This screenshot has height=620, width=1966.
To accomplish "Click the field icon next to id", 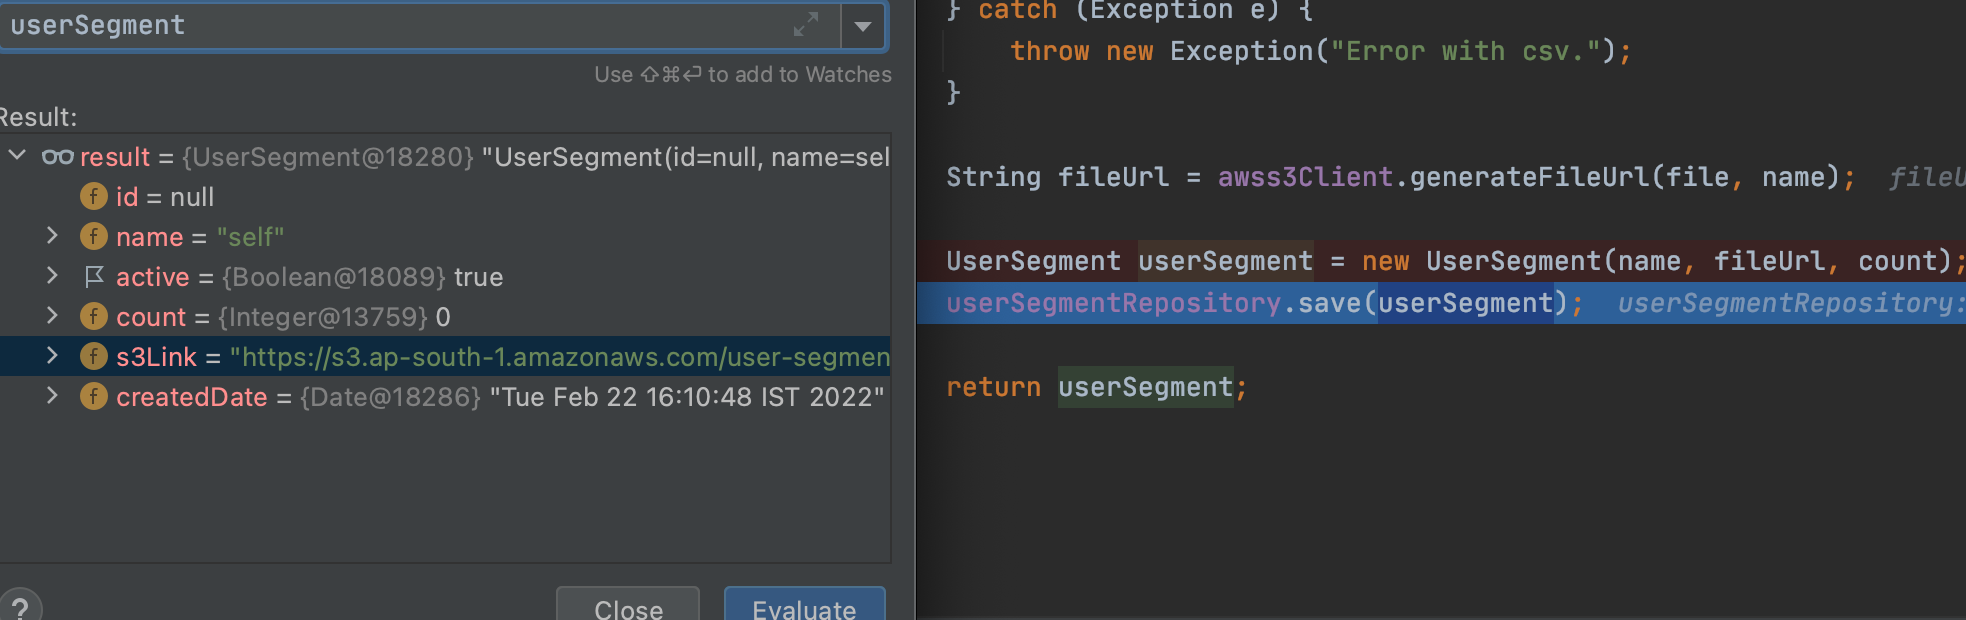I will point(94,196).
